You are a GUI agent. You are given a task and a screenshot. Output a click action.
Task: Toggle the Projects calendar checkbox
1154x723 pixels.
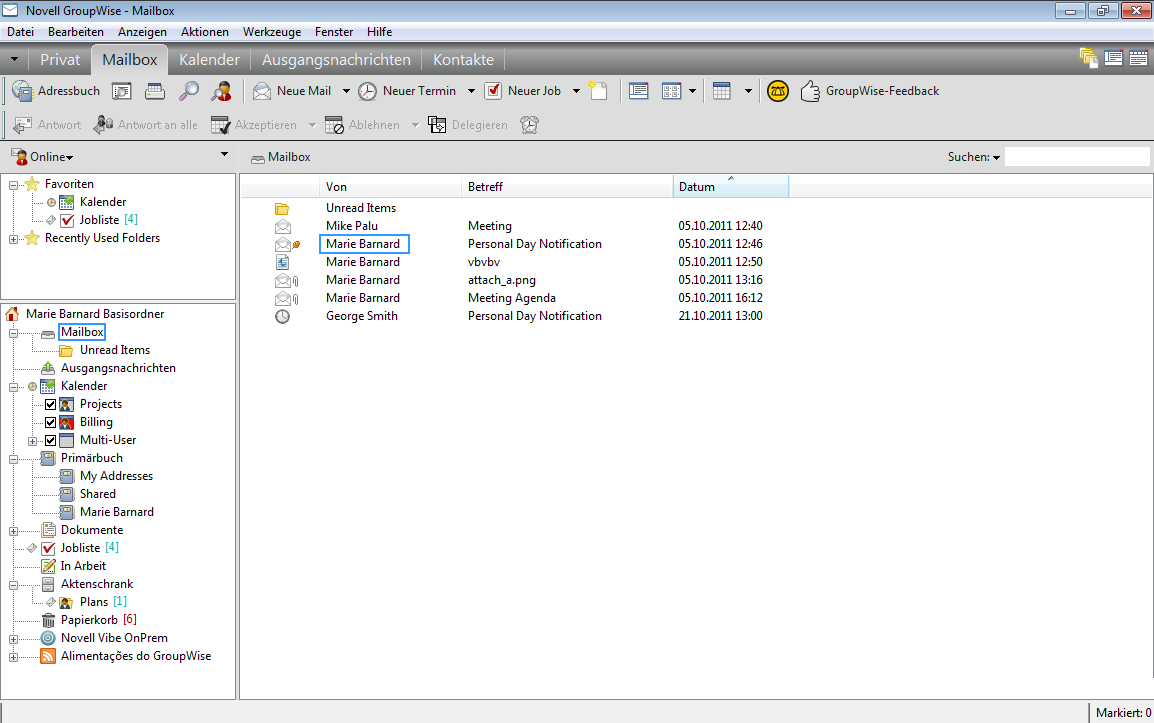point(51,404)
